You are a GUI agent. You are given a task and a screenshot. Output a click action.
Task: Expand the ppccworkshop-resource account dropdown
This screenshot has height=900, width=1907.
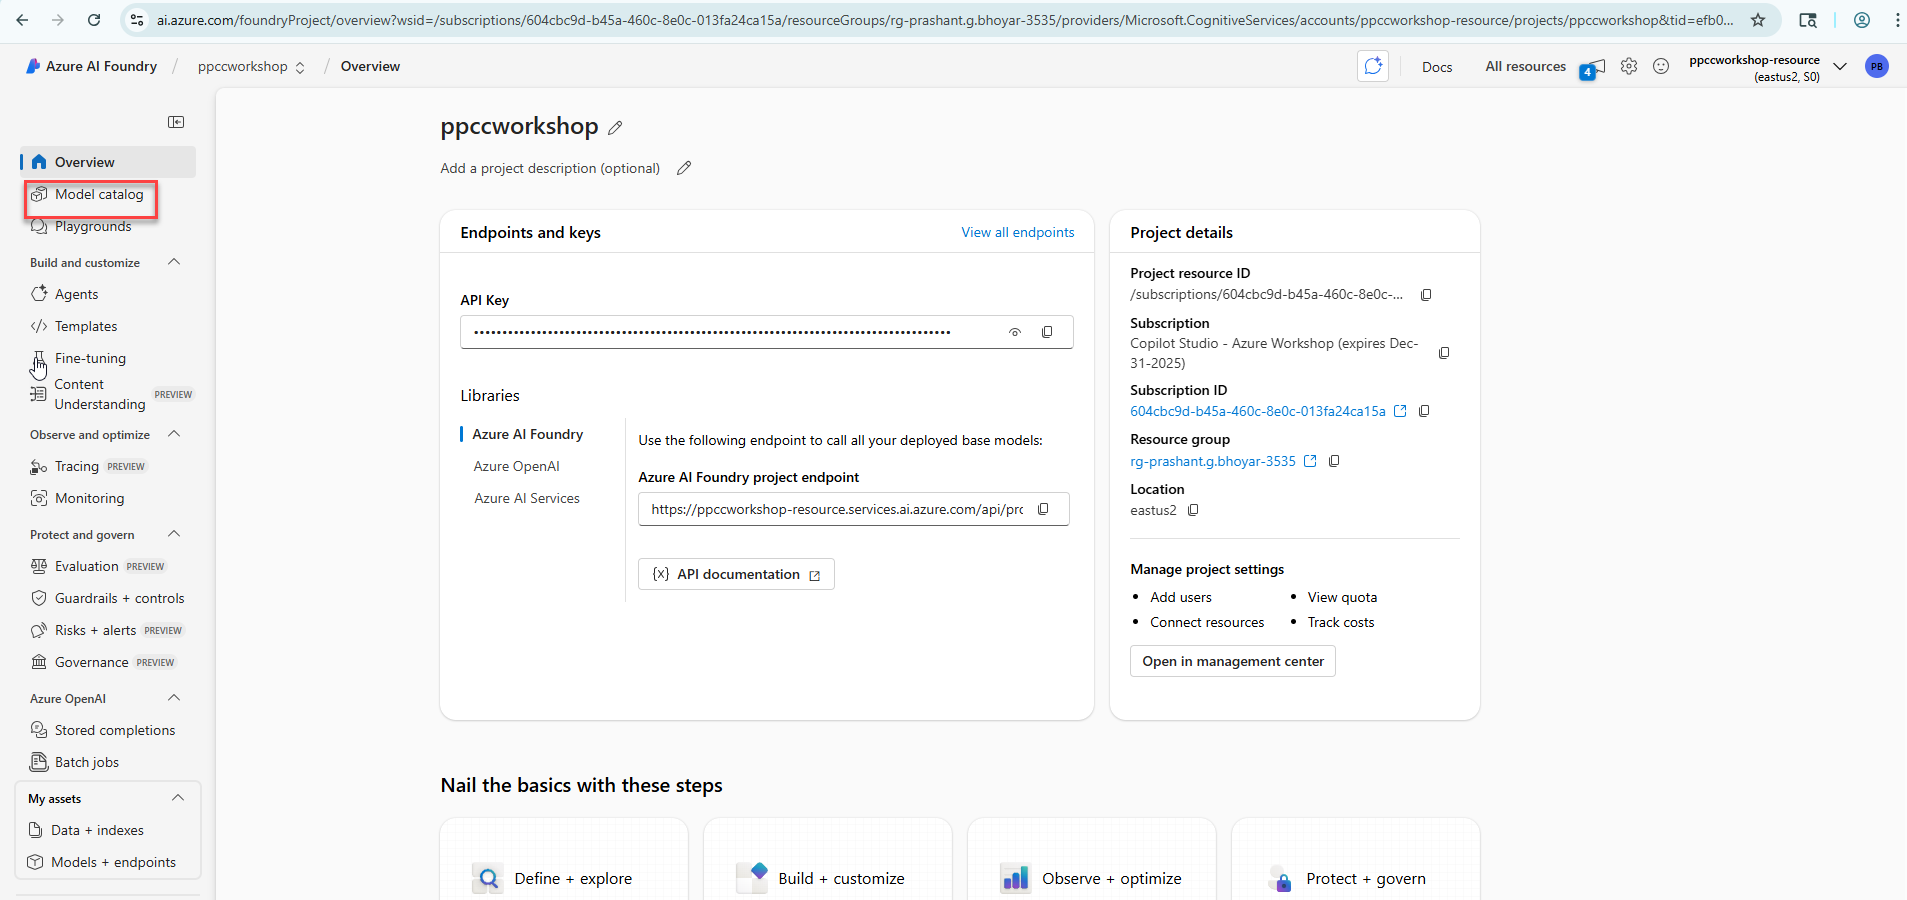tap(1839, 67)
